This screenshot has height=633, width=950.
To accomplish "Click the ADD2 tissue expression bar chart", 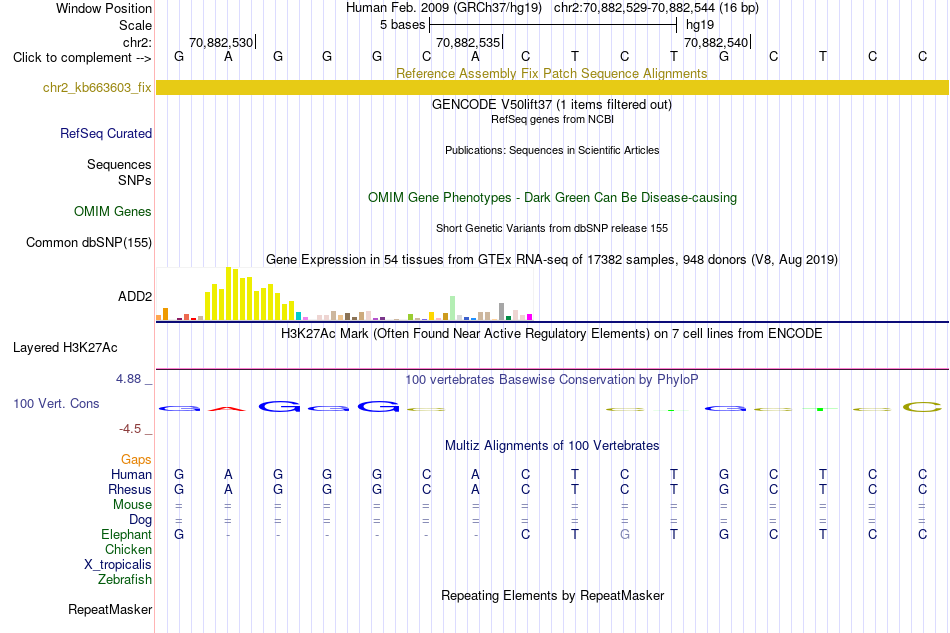I will coord(344,294).
